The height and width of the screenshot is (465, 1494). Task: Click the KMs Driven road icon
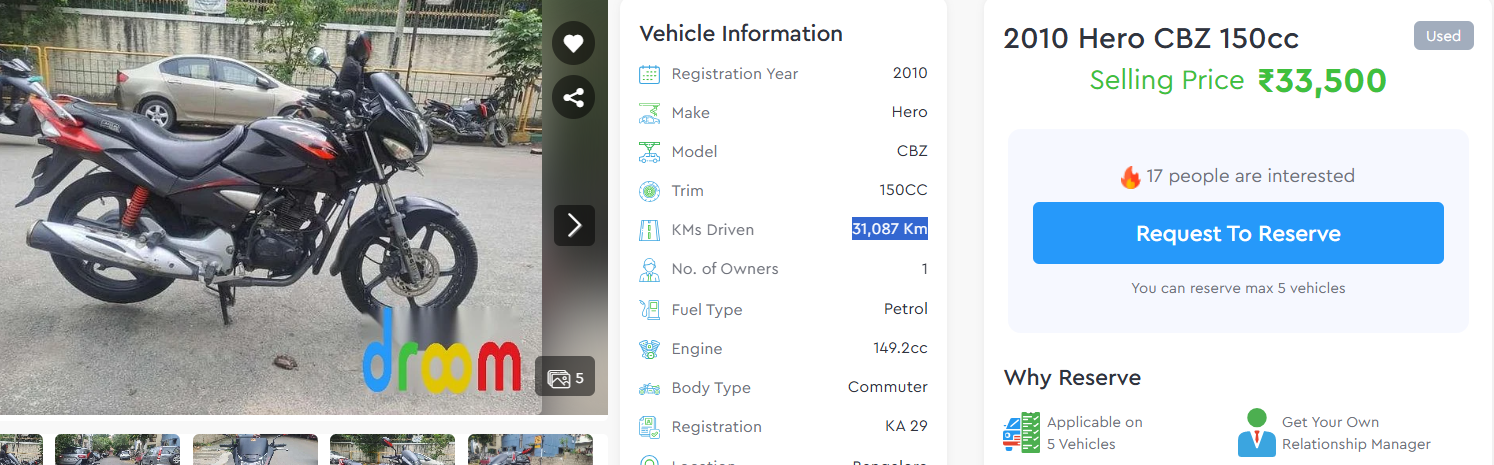click(650, 230)
